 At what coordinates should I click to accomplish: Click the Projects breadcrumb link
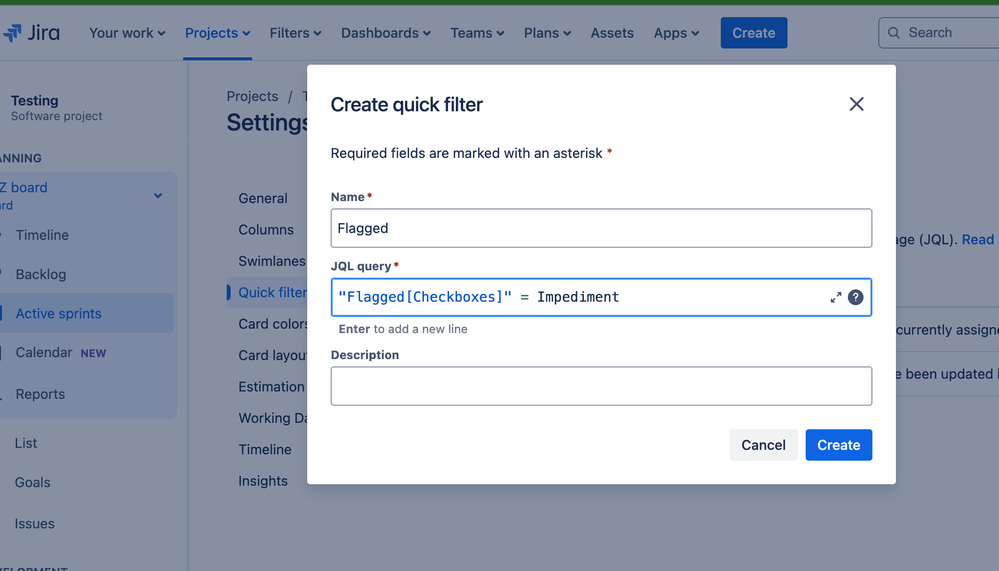(x=252, y=96)
